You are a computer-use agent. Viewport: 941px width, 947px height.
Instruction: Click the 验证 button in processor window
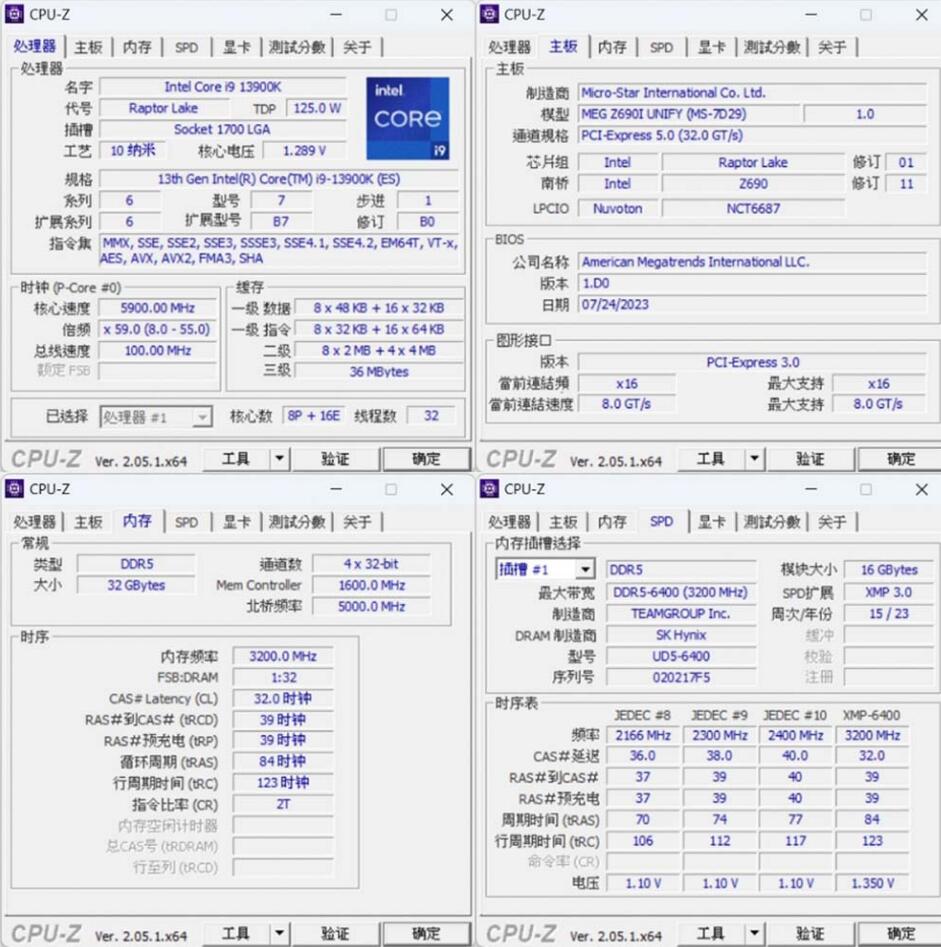pyautogui.click(x=336, y=458)
